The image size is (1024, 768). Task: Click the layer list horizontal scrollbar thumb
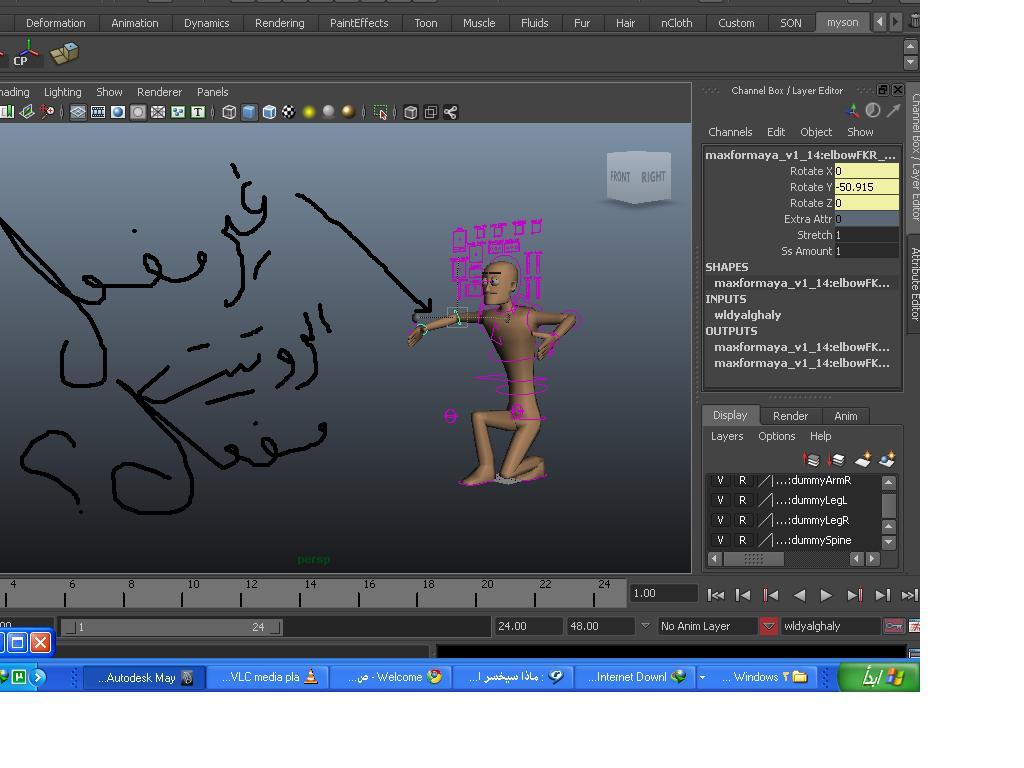click(754, 559)
